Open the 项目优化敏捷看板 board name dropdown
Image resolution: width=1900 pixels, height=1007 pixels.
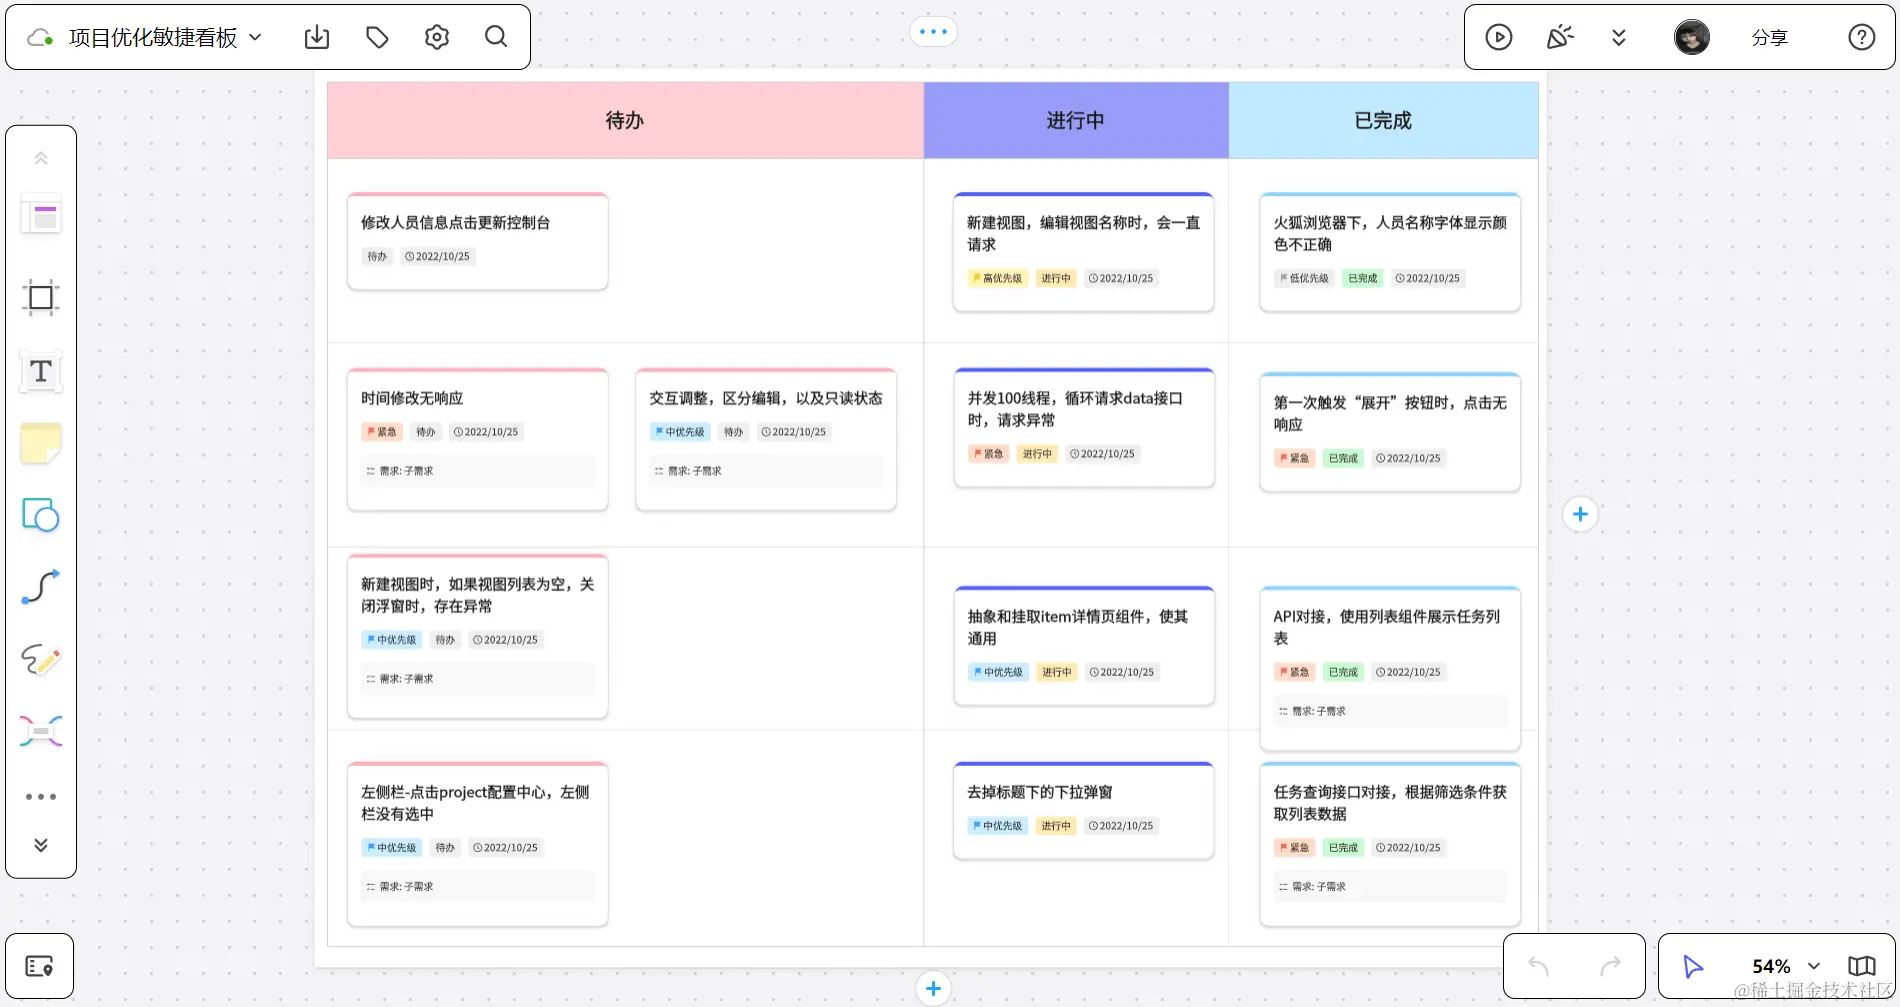[255, 36]
